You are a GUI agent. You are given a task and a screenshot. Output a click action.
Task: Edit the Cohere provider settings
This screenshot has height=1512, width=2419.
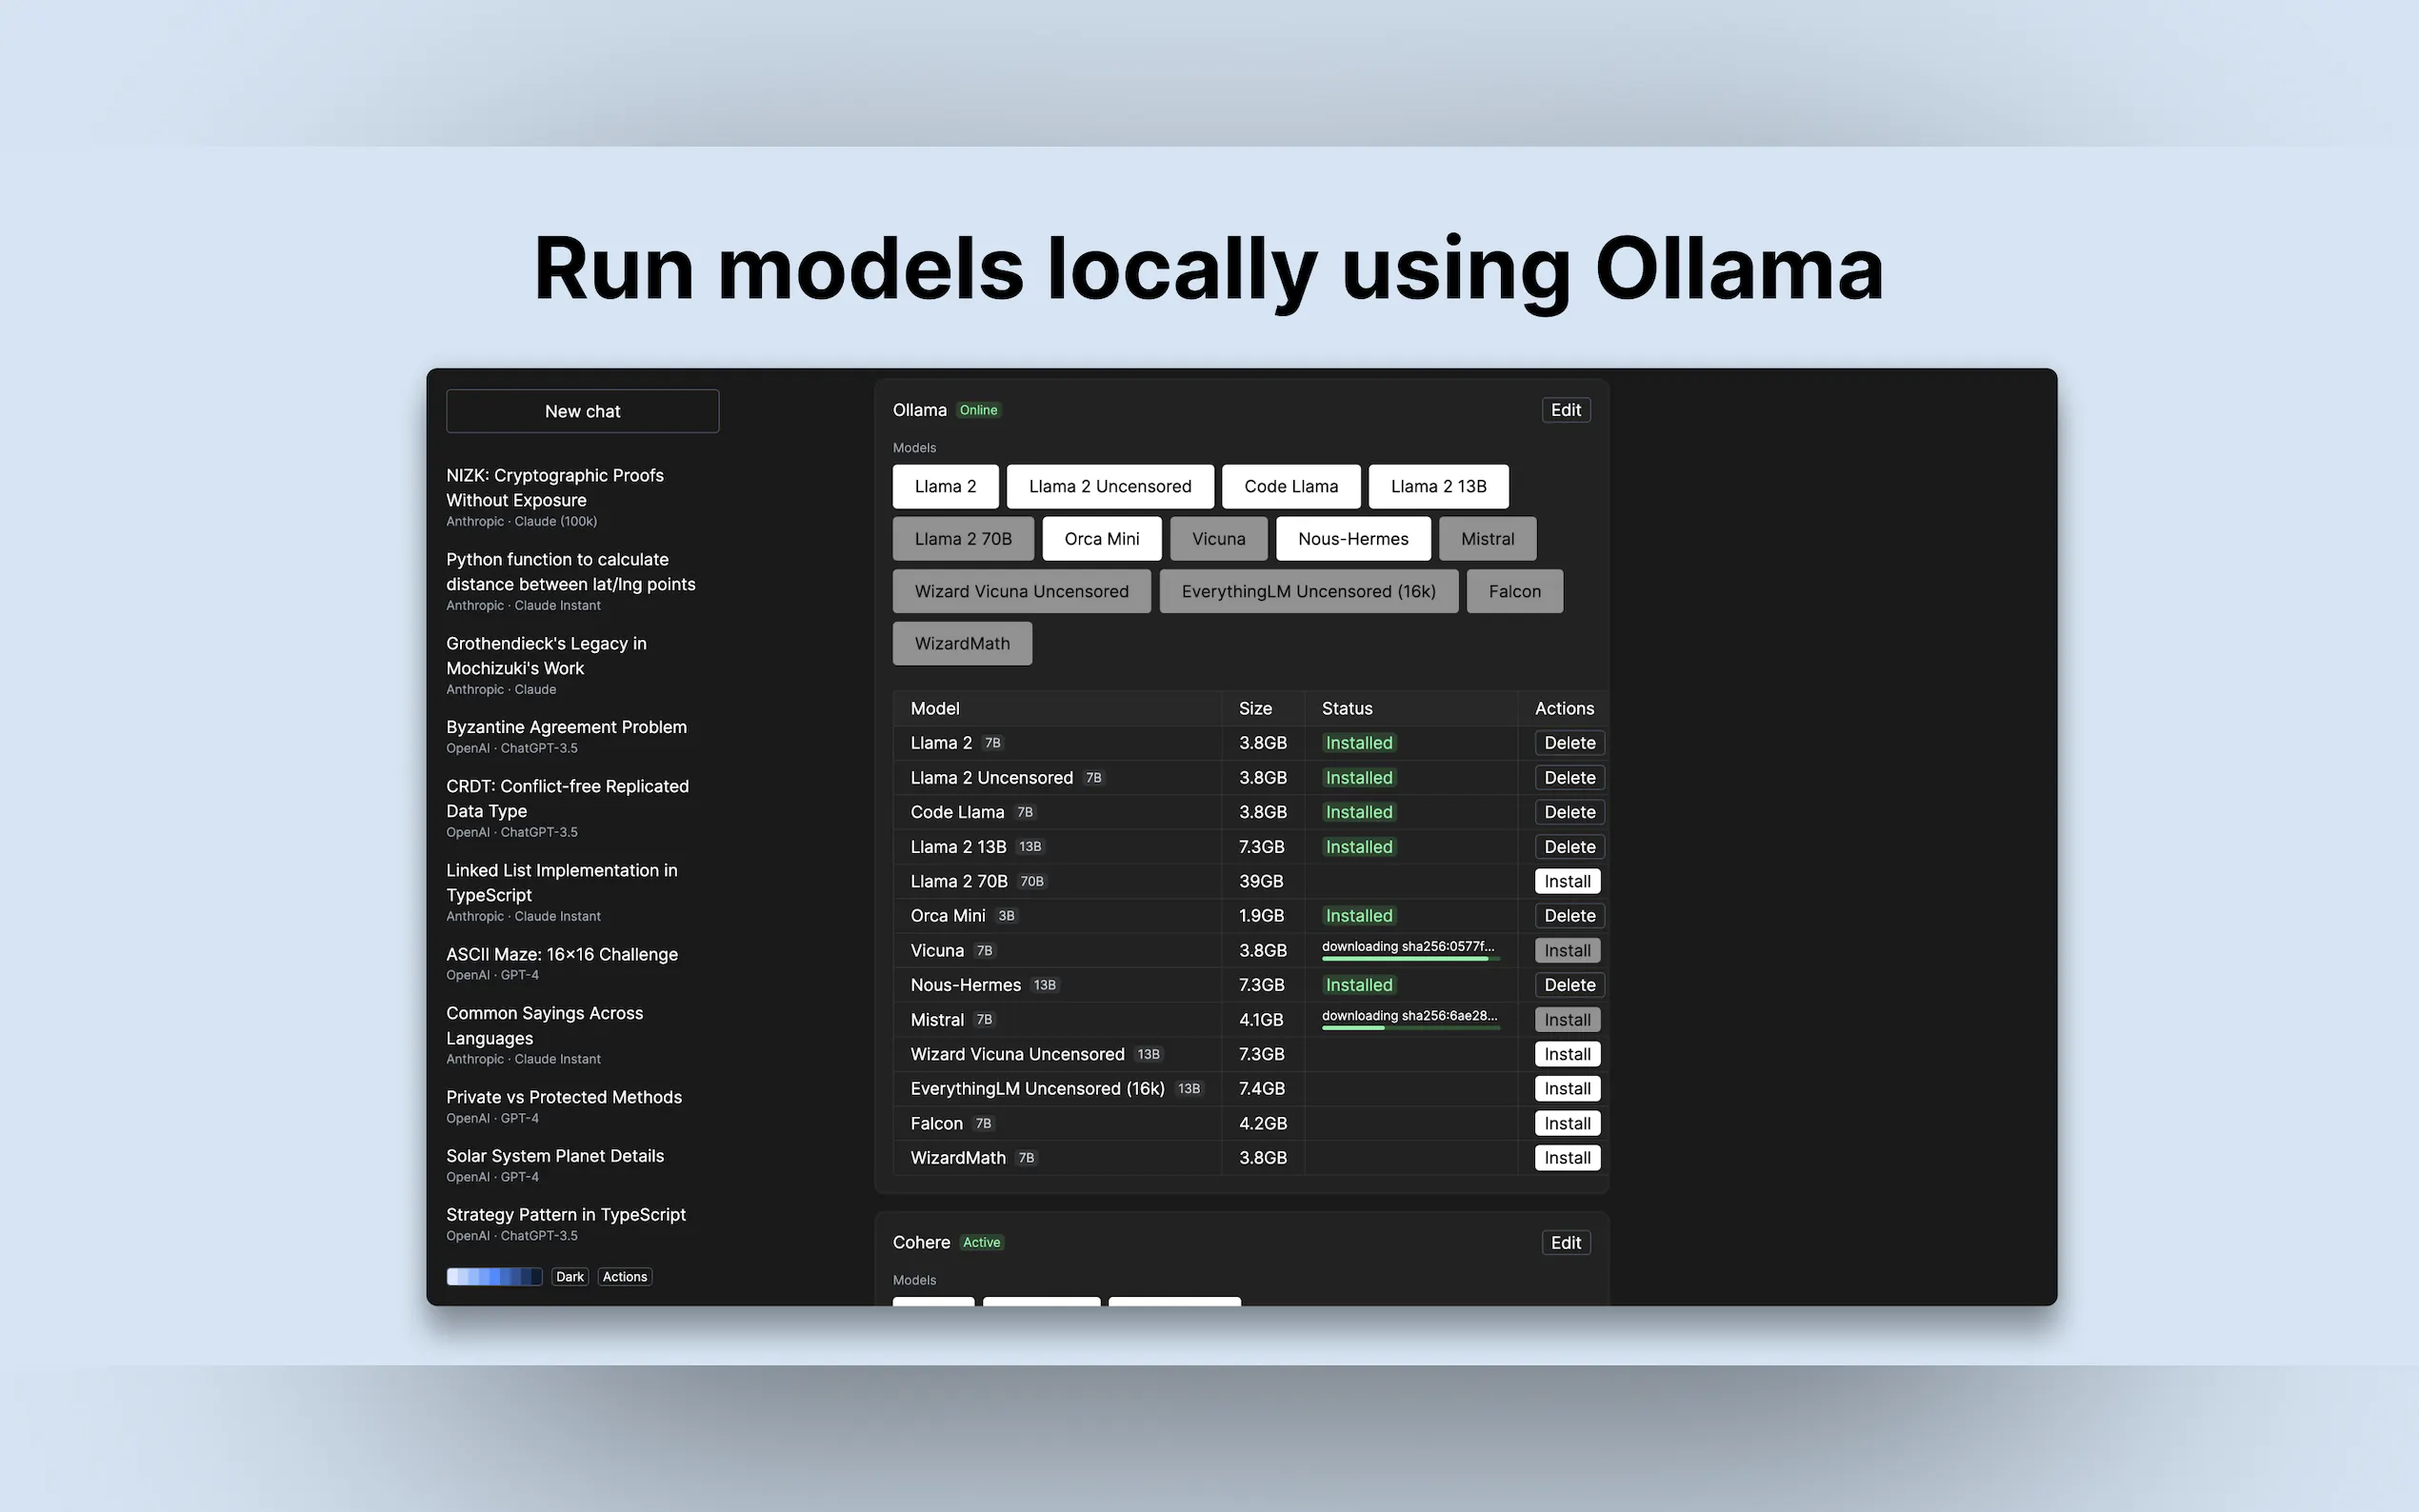pos(1566,1242)
